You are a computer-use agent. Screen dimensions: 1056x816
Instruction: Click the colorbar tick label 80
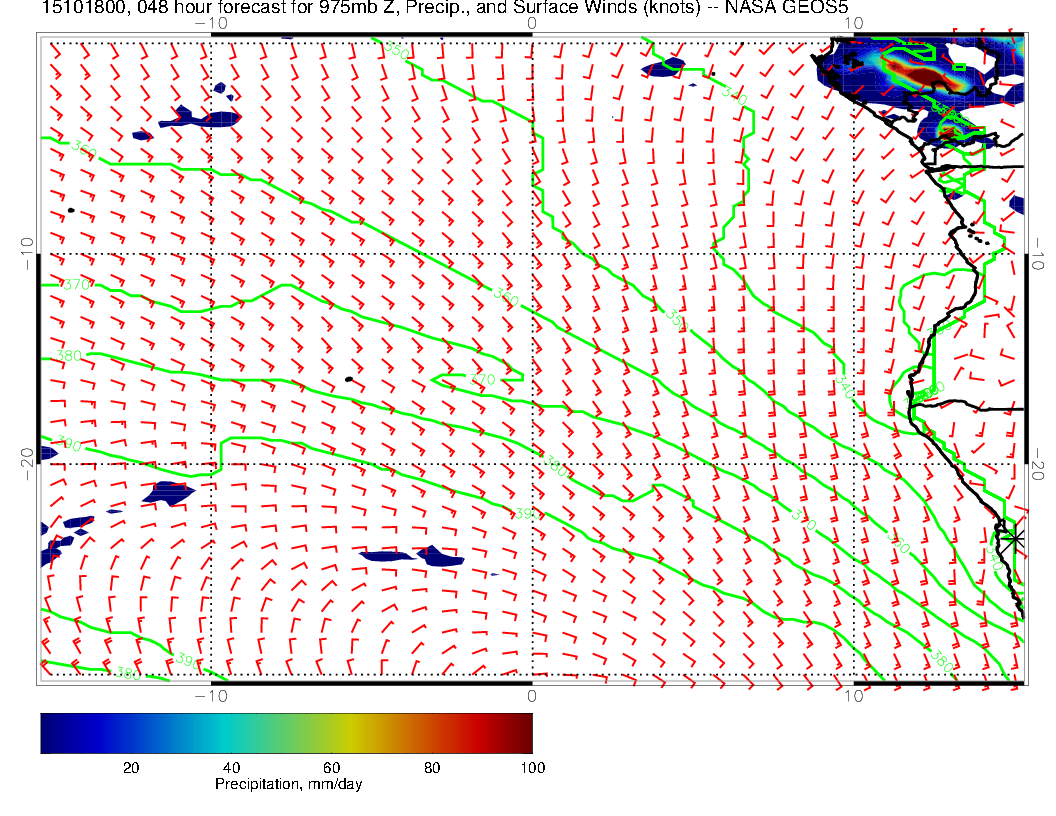tap(432, 767)
